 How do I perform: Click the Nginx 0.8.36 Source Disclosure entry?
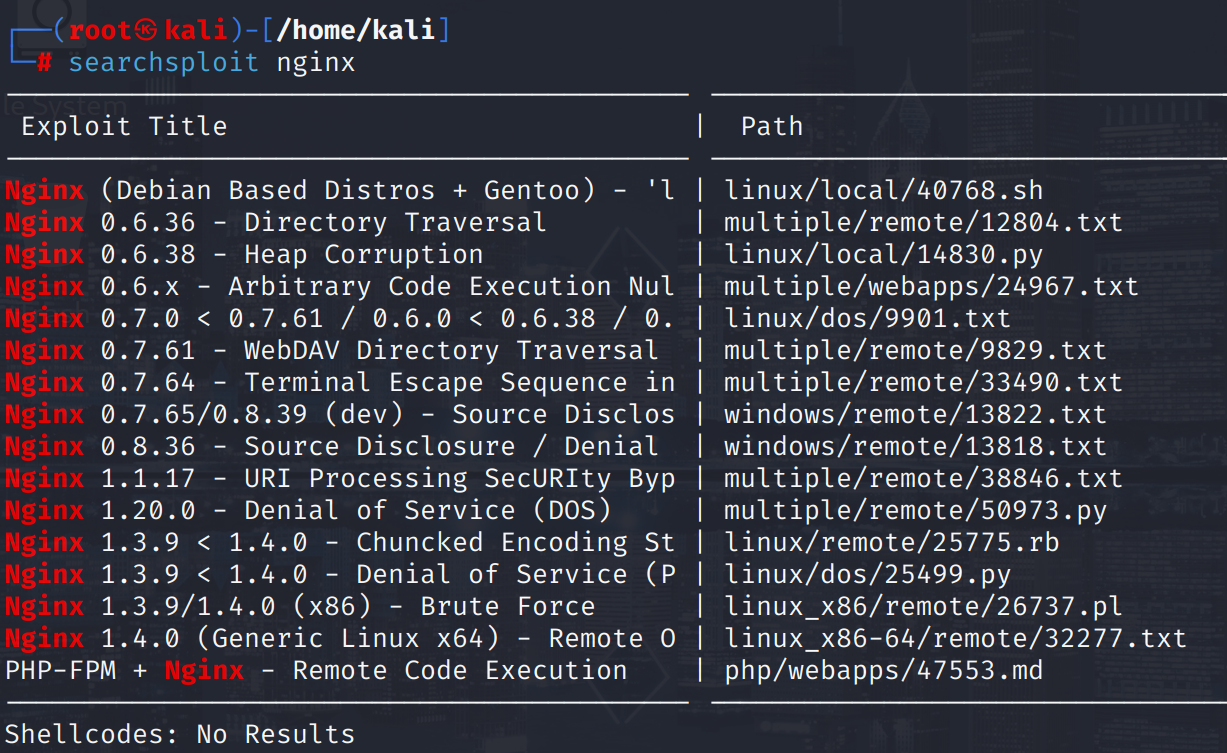331,447
